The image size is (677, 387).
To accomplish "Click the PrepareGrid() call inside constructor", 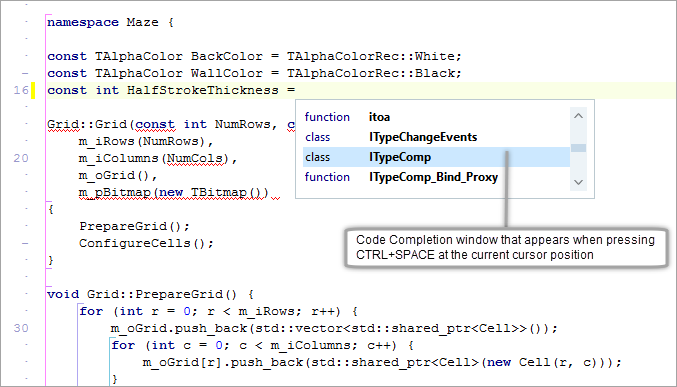I will 134,226.
